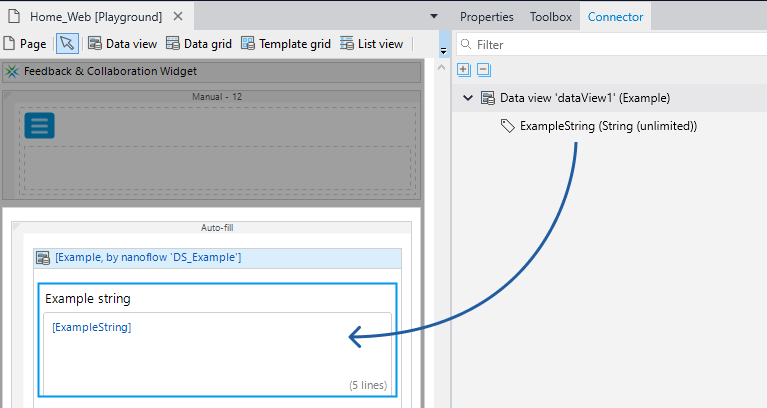
Task: Click the [ExampleString] text area
Action: 217,354
